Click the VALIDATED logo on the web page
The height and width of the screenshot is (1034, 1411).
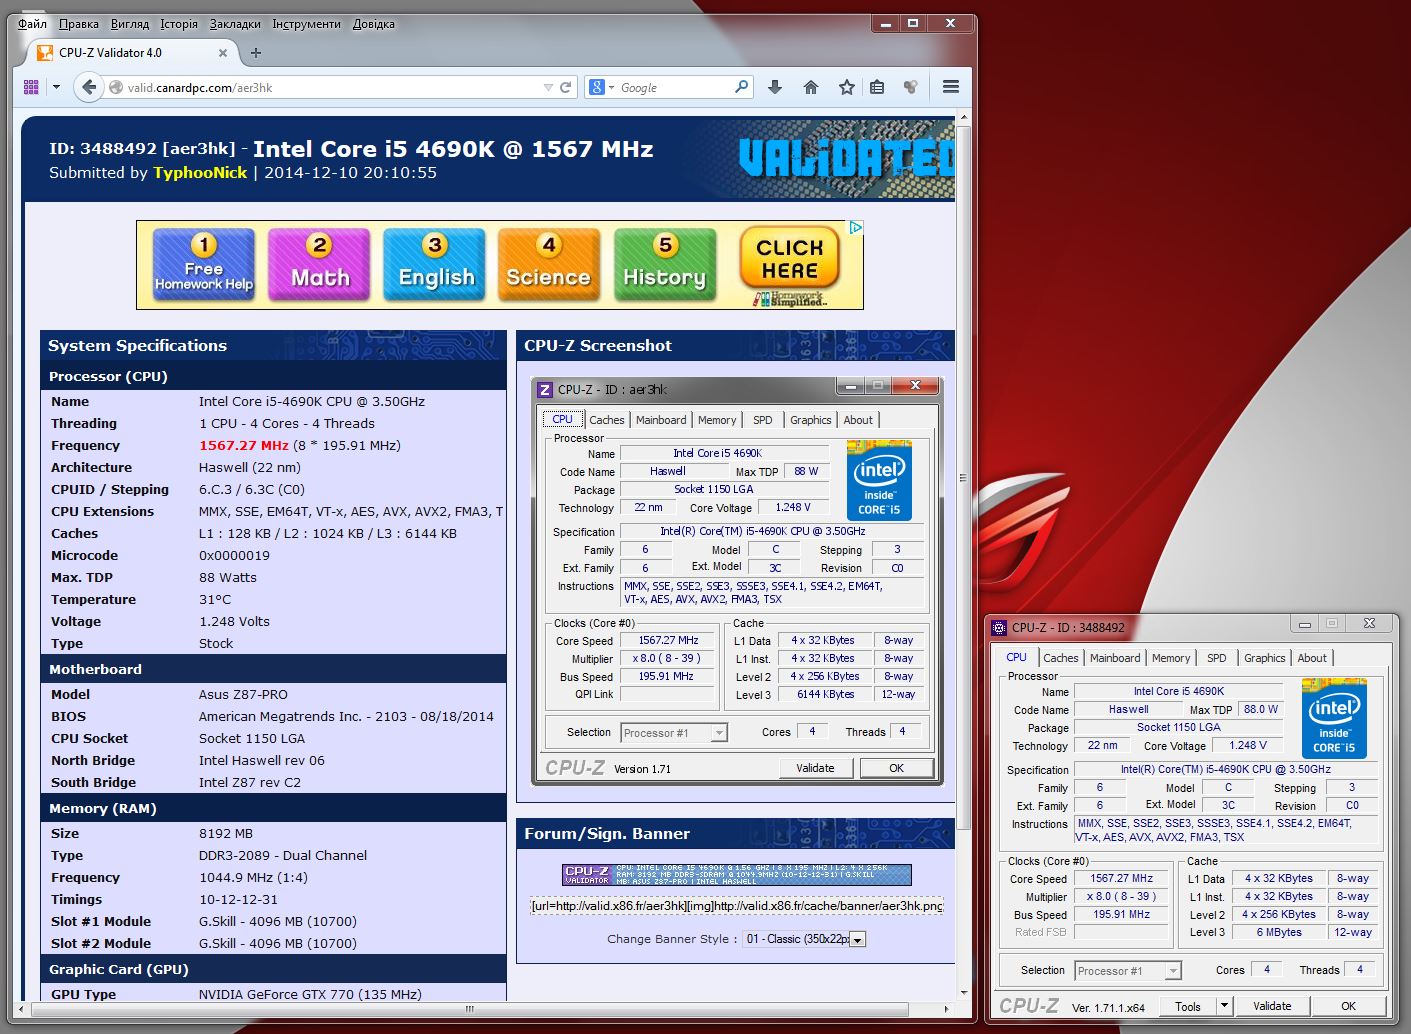coord(846,158)
